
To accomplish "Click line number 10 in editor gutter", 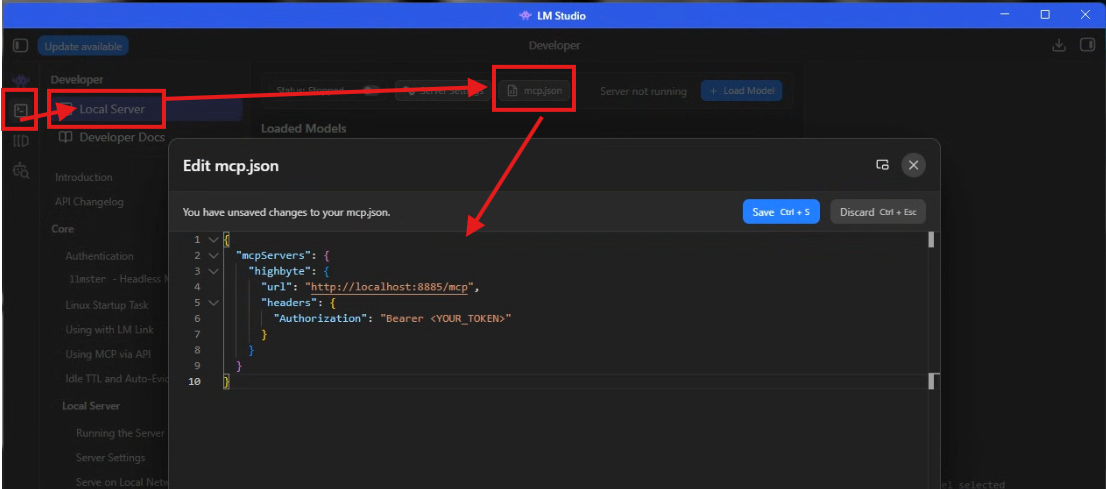I will coord(194,382).
